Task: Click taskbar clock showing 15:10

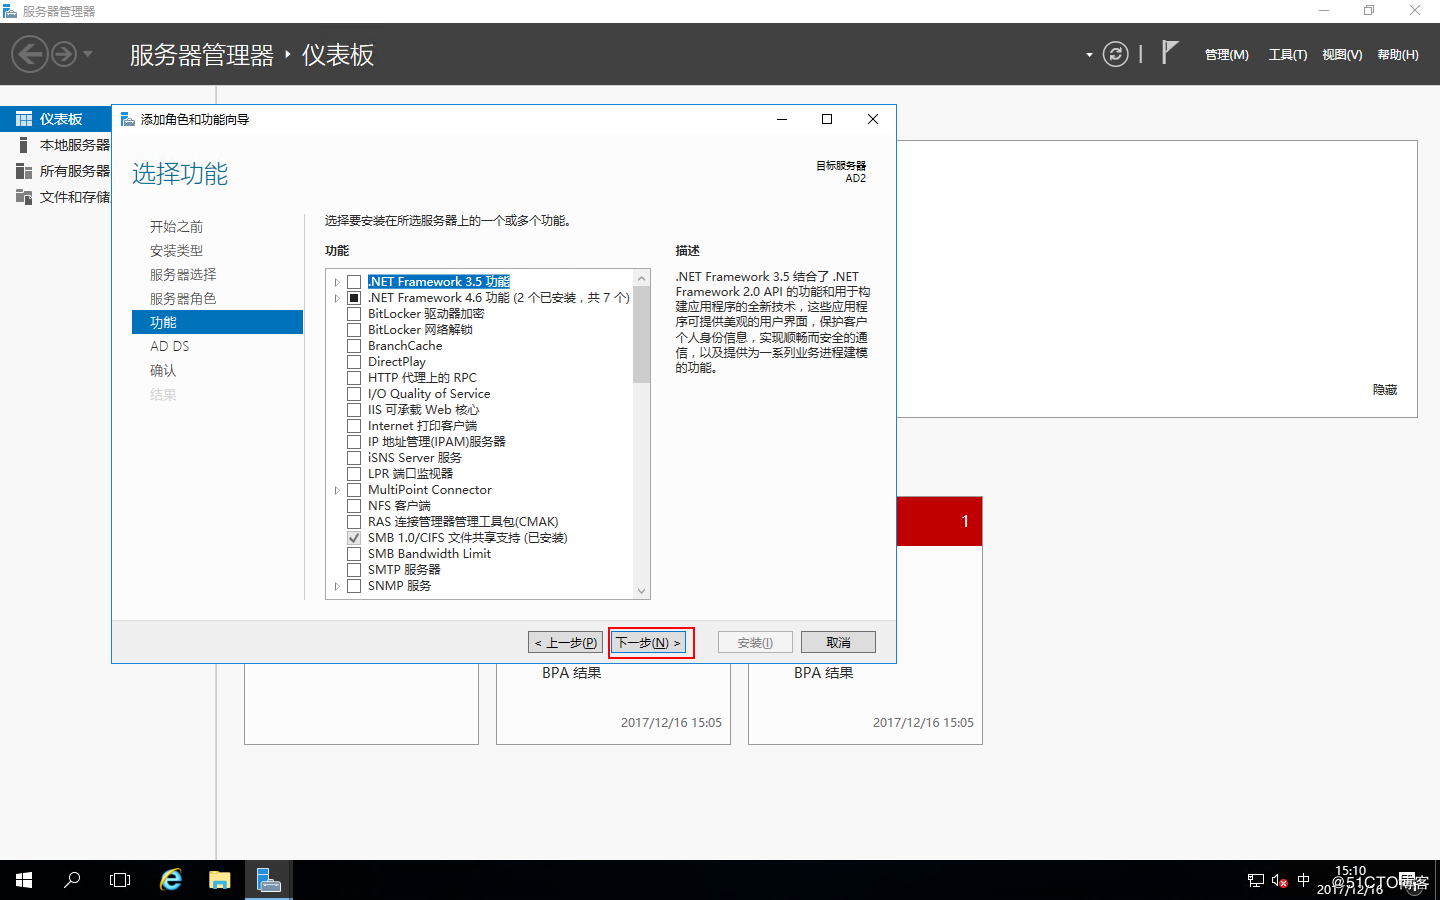Action: 1350,871
